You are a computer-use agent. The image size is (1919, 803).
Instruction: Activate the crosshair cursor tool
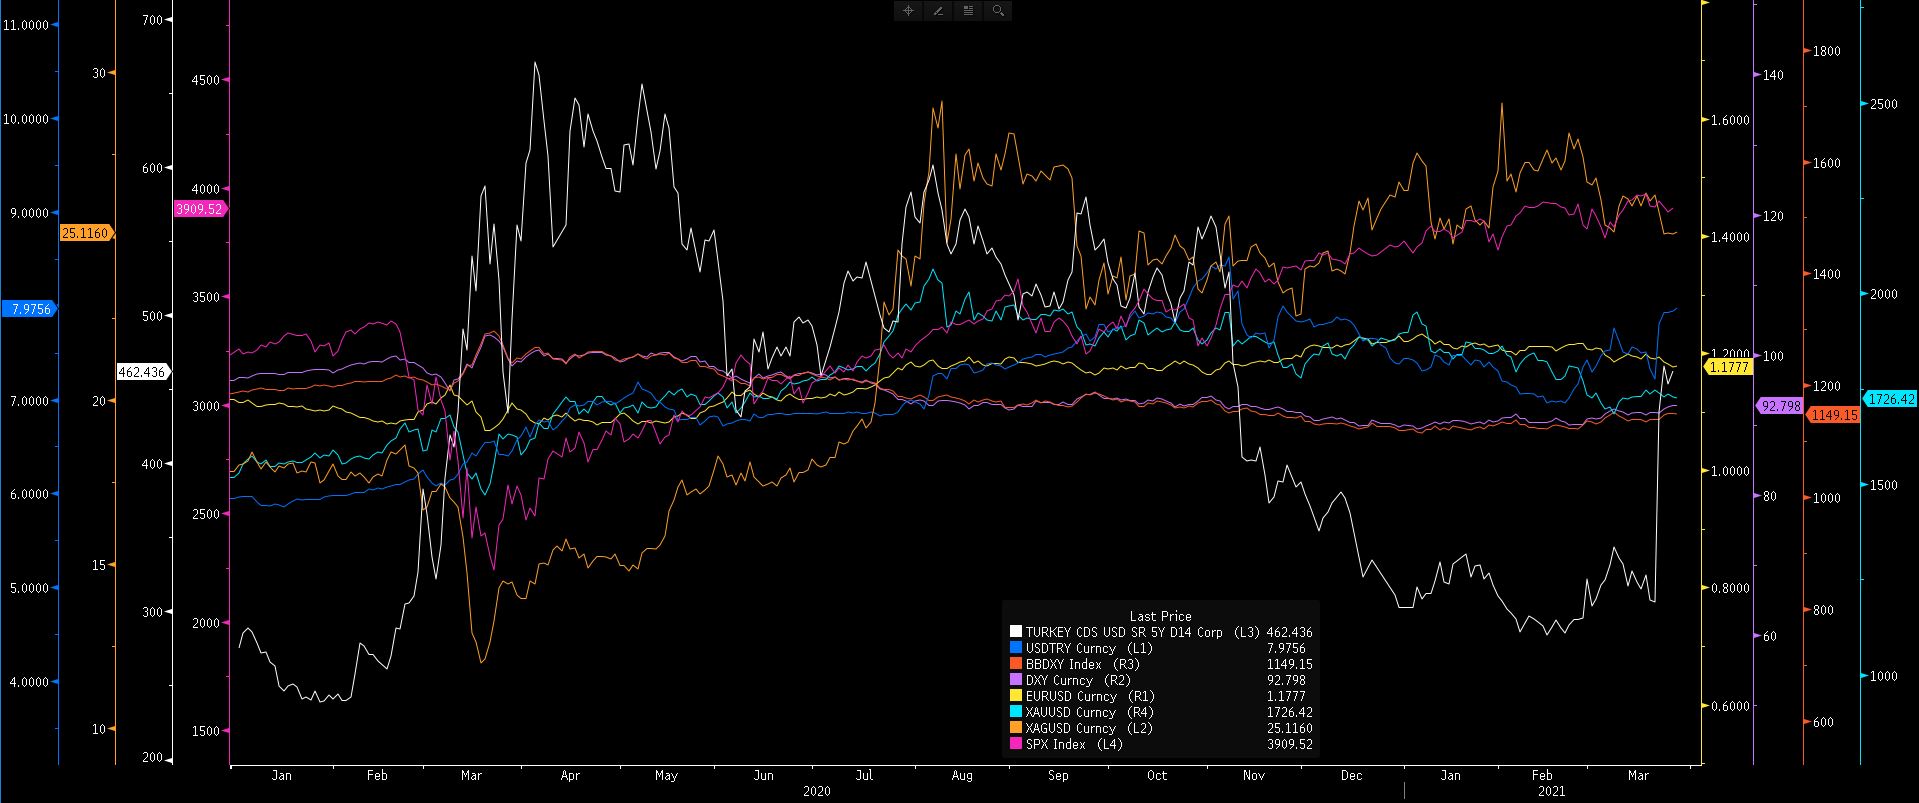coord(908,11)
